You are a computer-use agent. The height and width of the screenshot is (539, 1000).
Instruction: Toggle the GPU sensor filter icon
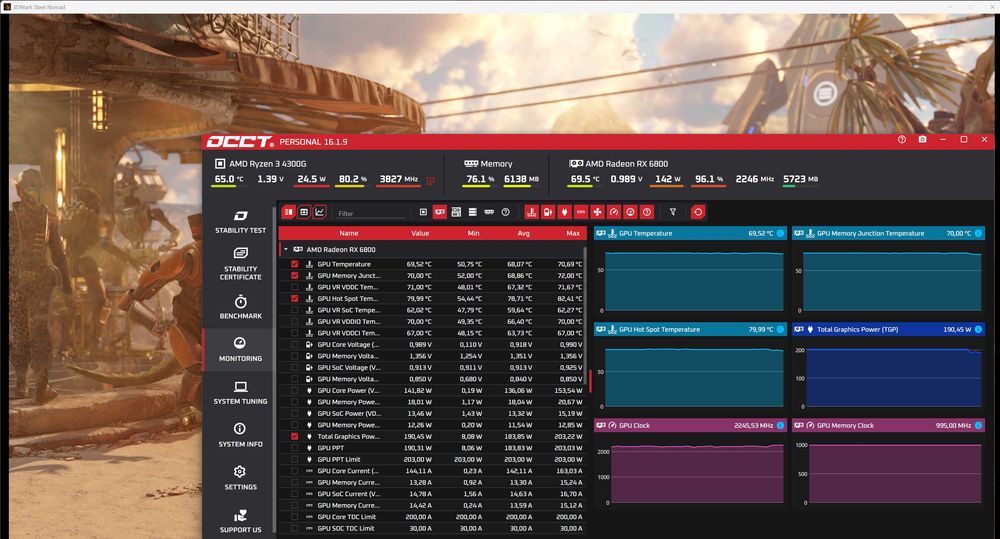(x=439, y=212)
